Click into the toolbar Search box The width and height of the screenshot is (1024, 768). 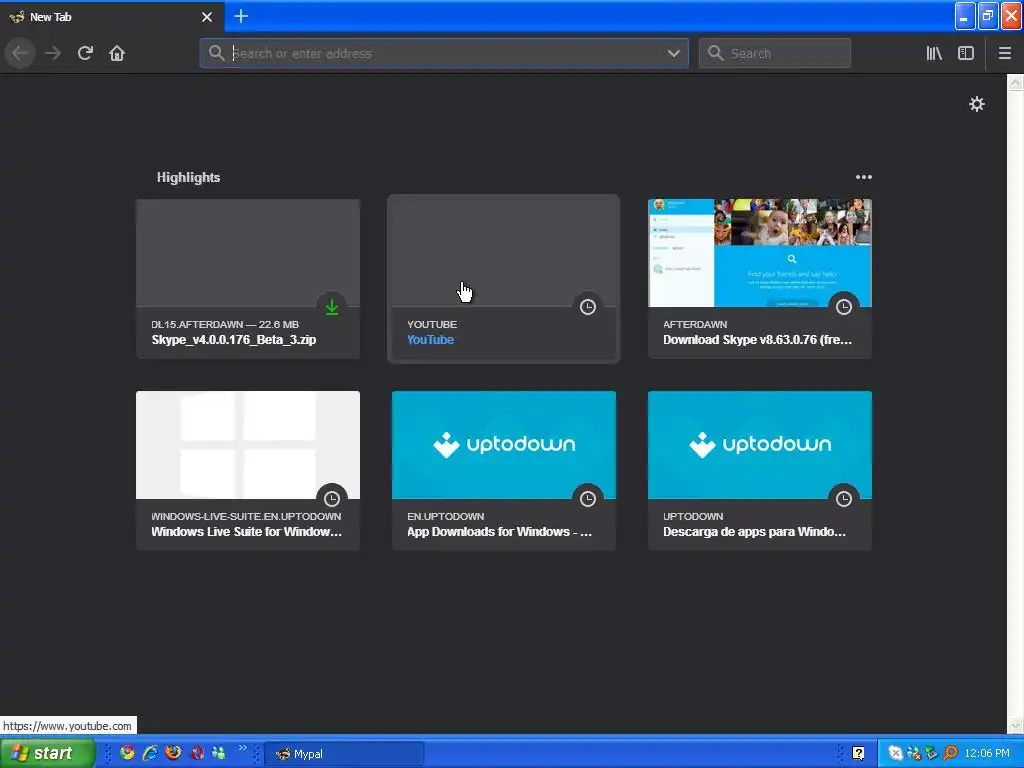coord(775,53)
